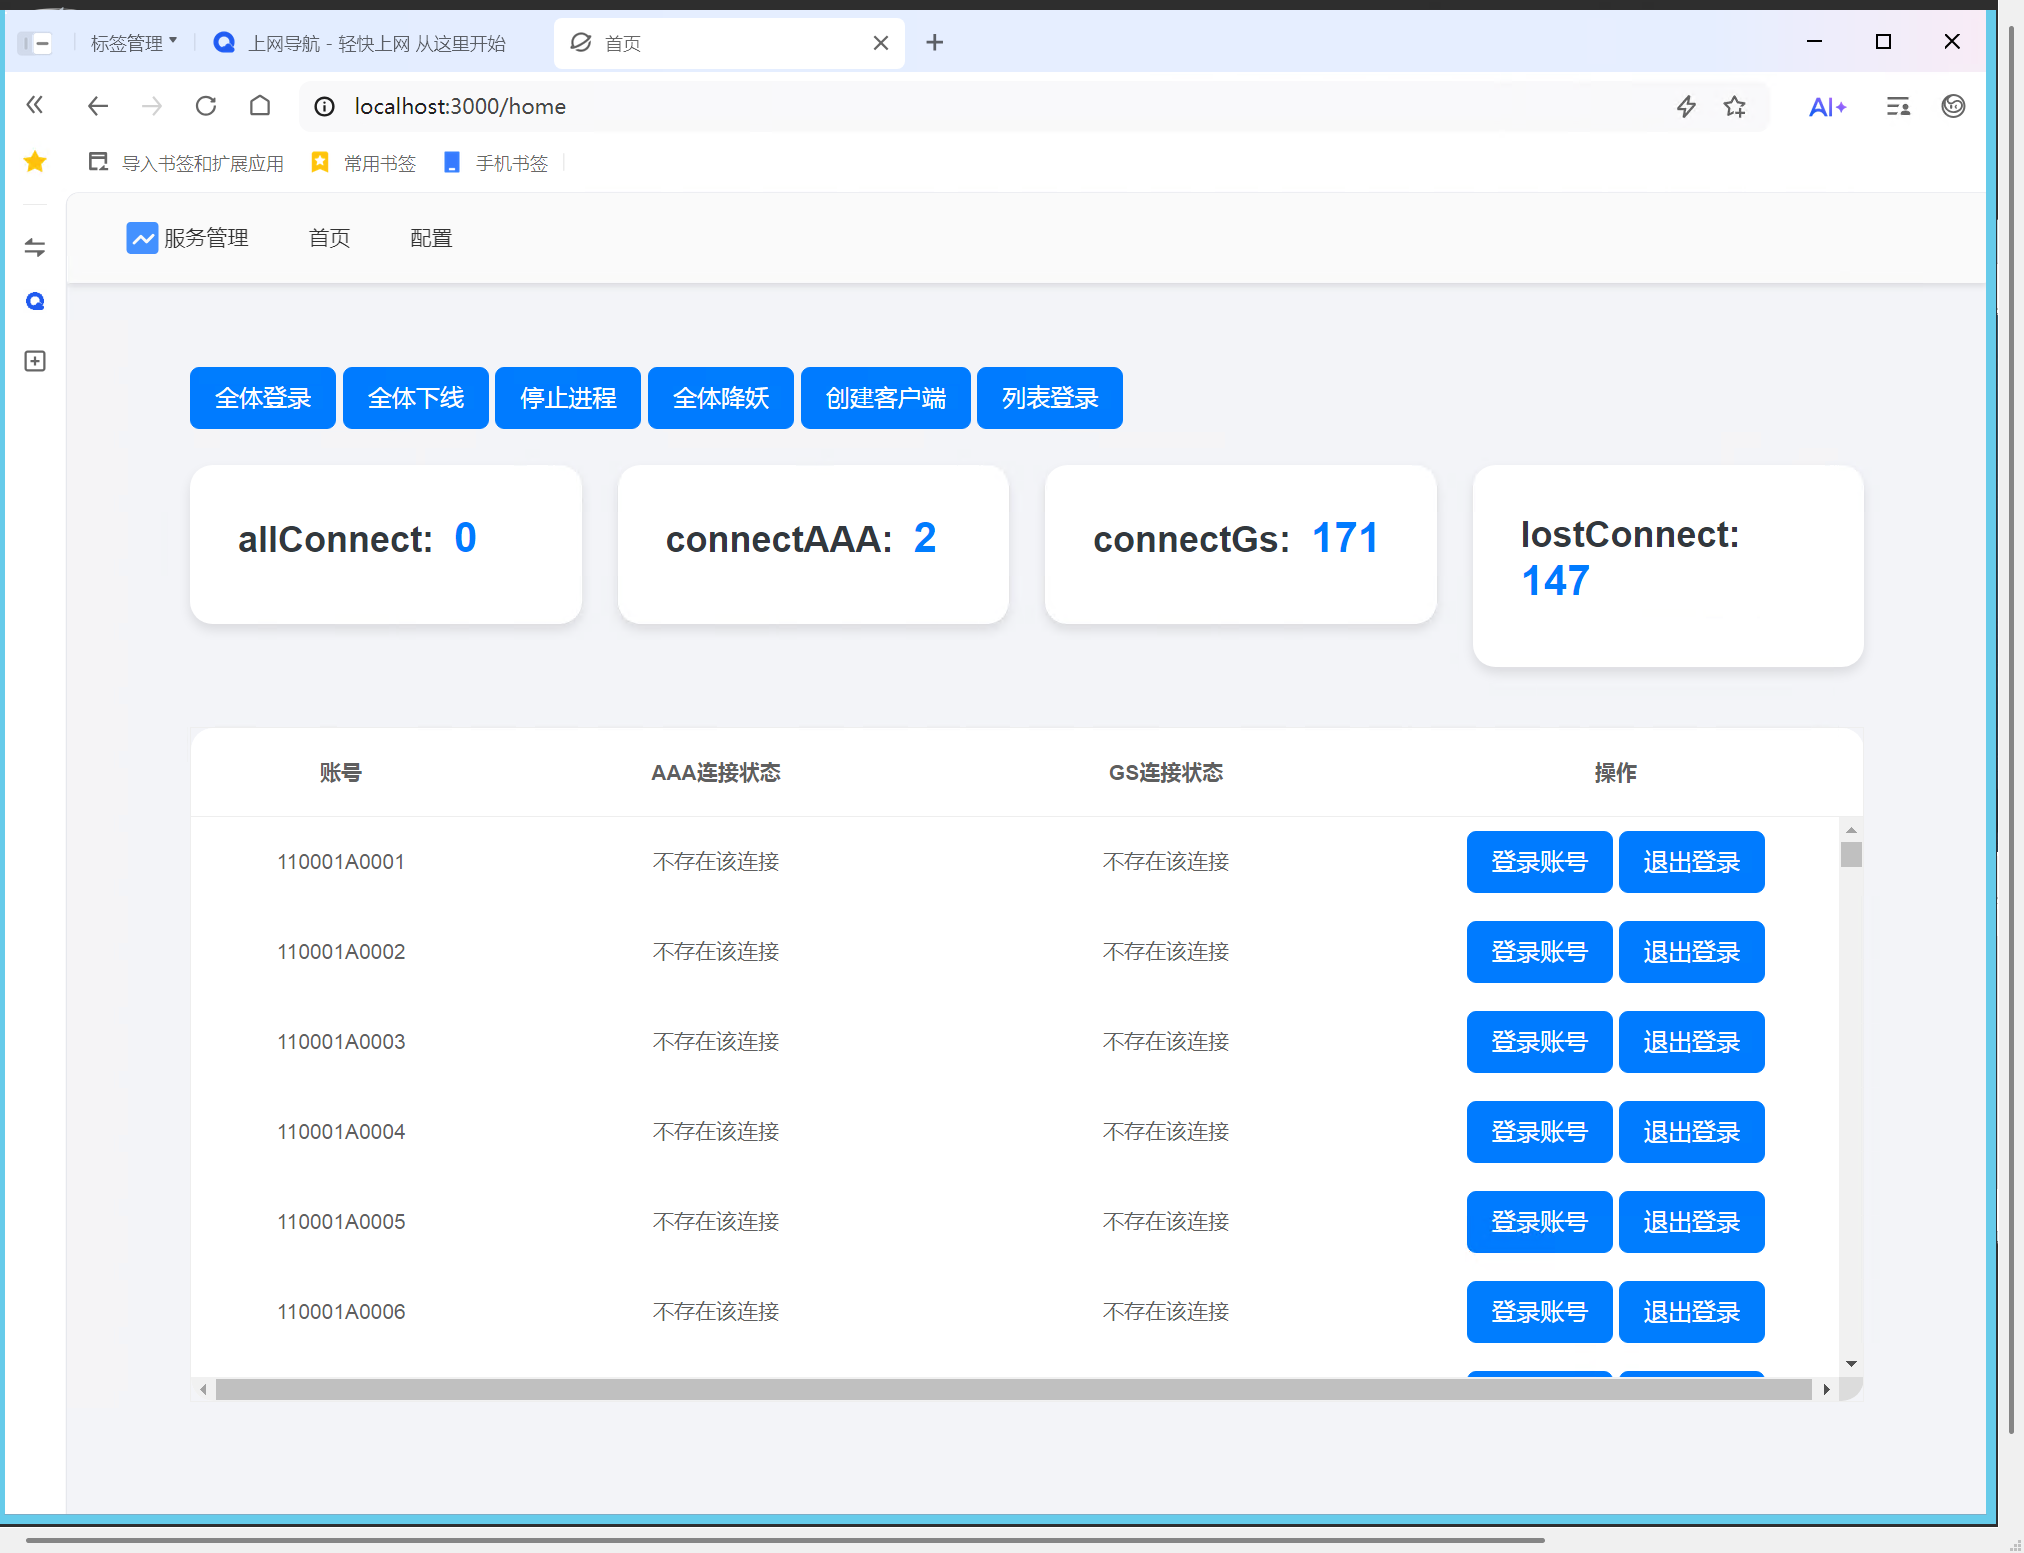
Task: Click the sidebar switch arrows icon
Action: pos(35,247)
